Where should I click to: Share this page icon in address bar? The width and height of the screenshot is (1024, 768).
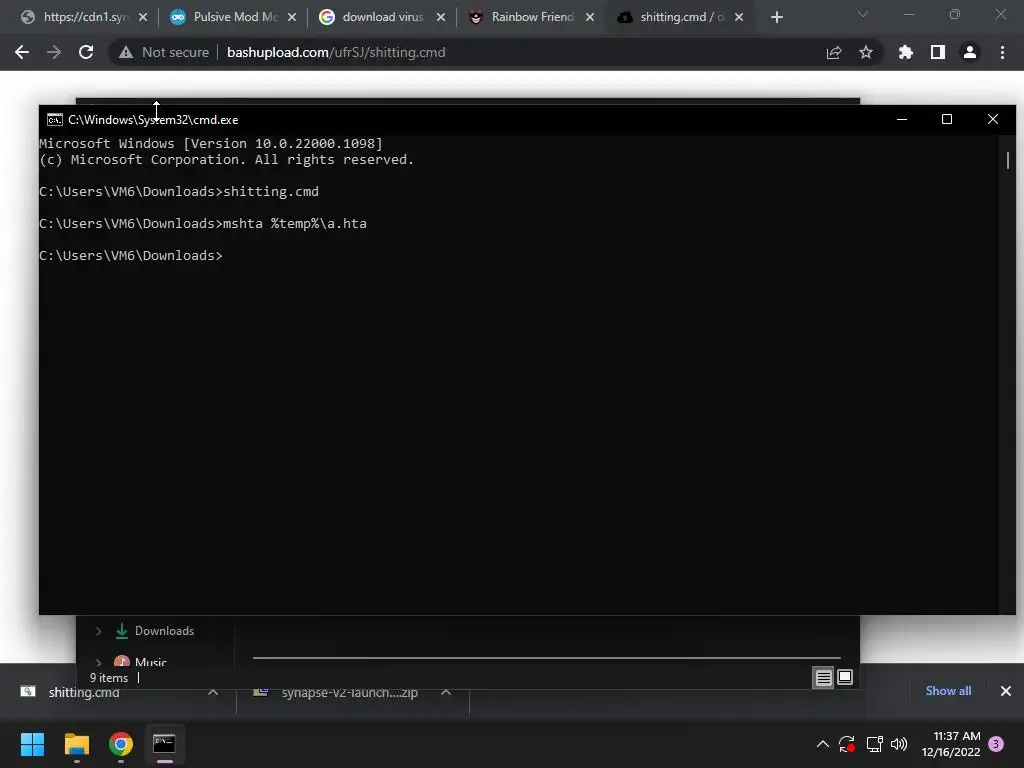(834, 52)
